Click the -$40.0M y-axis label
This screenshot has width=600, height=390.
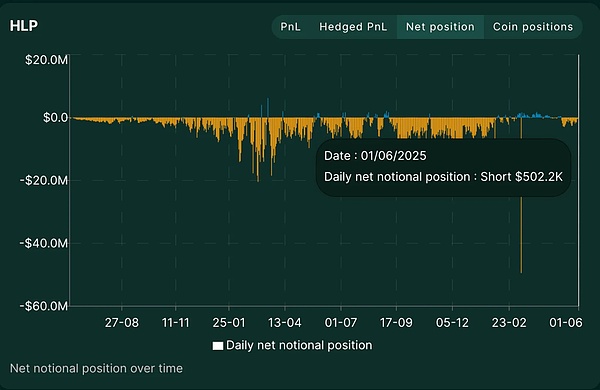pyautogui.click(x=44, y=243)
